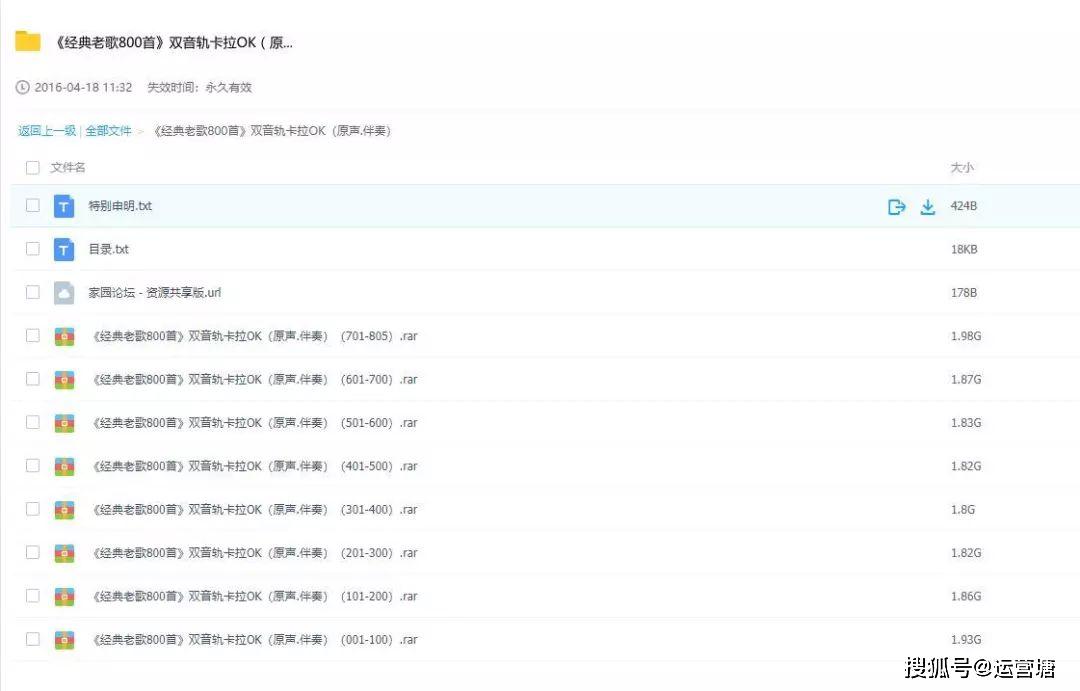Screen dimensions: 1080x691
Task: Click the save-to-cloud icon for 特别申明.txt
Action: [x=896, y=207]
